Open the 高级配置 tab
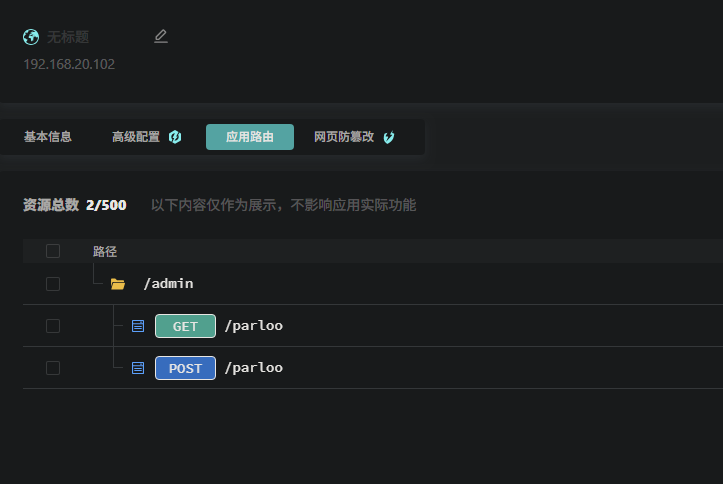723x484 pixels. point(136,137)
